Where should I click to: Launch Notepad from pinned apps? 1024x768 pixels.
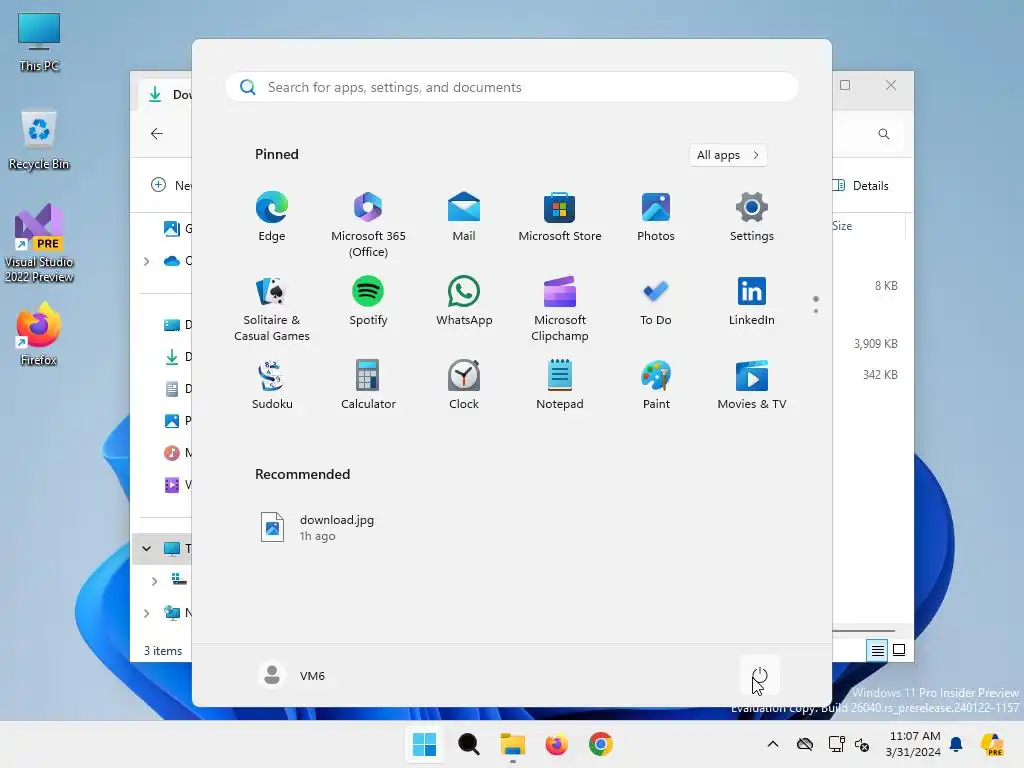pyautogui.click(x=560, y=385)
